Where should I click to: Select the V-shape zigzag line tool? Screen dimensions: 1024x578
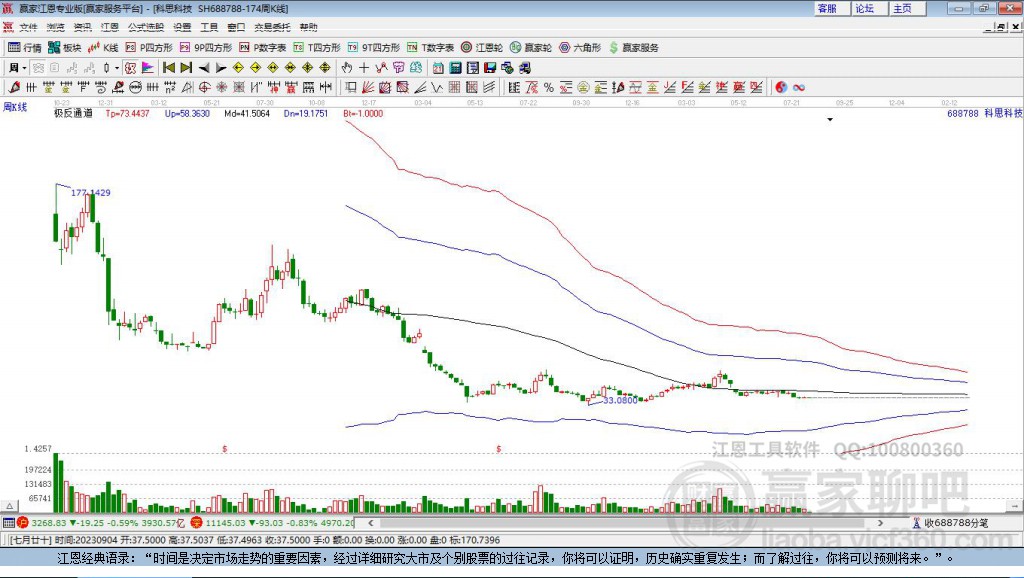437,88
